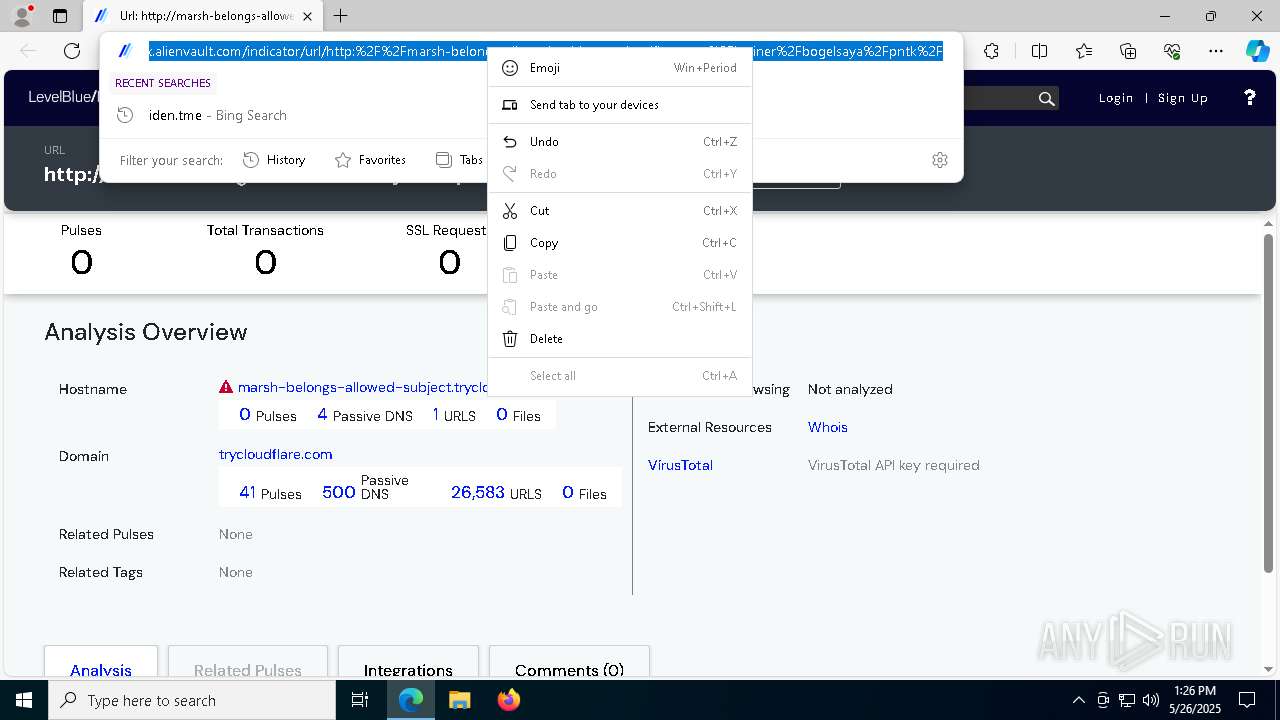
Task: Open Windows Start menu
Action: coord(24,700)
